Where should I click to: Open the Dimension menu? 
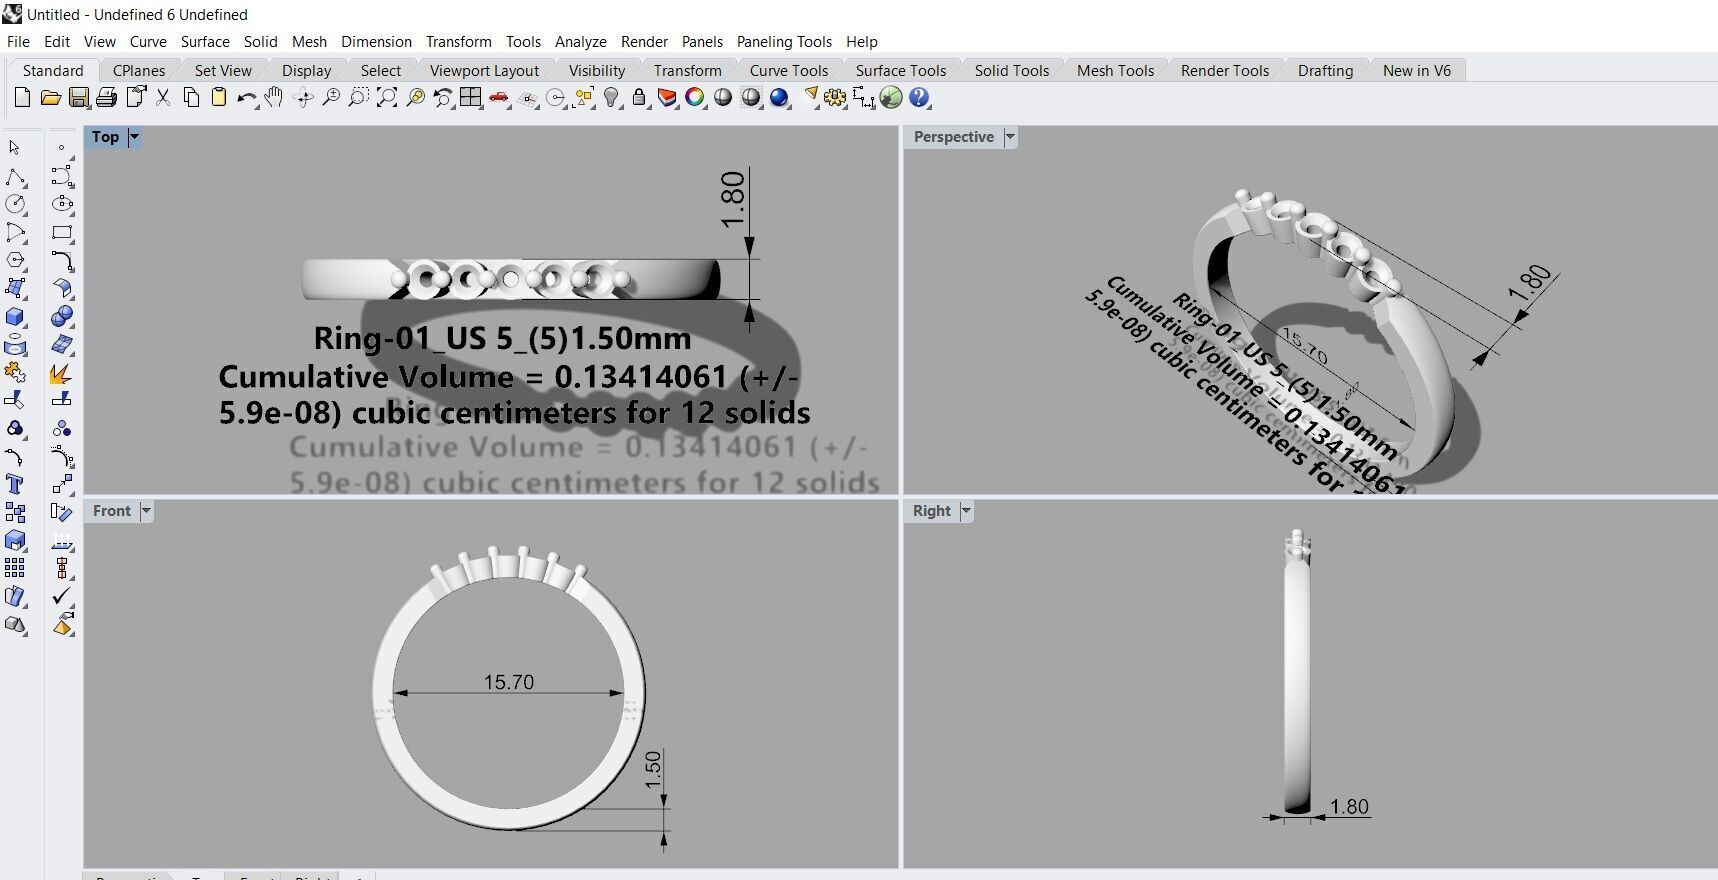click(x=376, y=41)
